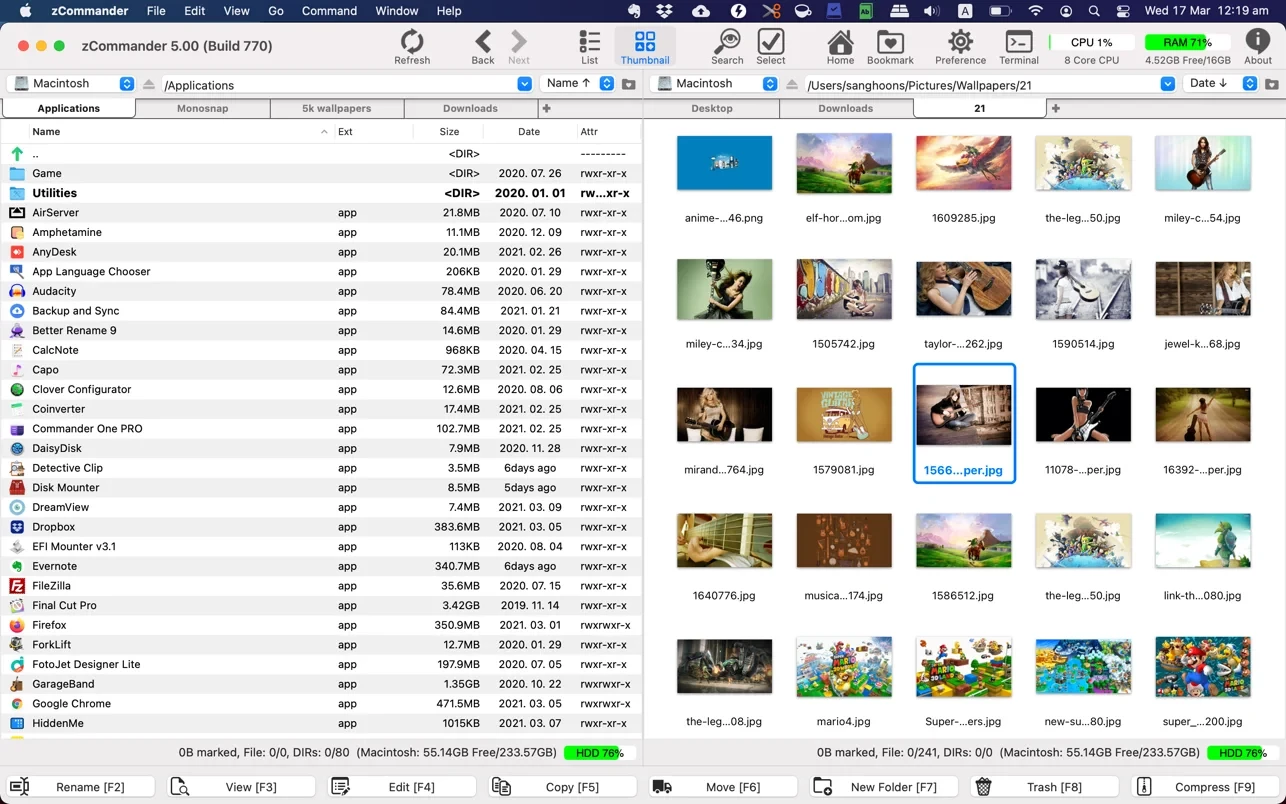Screen dimensions: 1286x804
Task: Toggle sort order on Name column header
Action: [x=46, y=132]
